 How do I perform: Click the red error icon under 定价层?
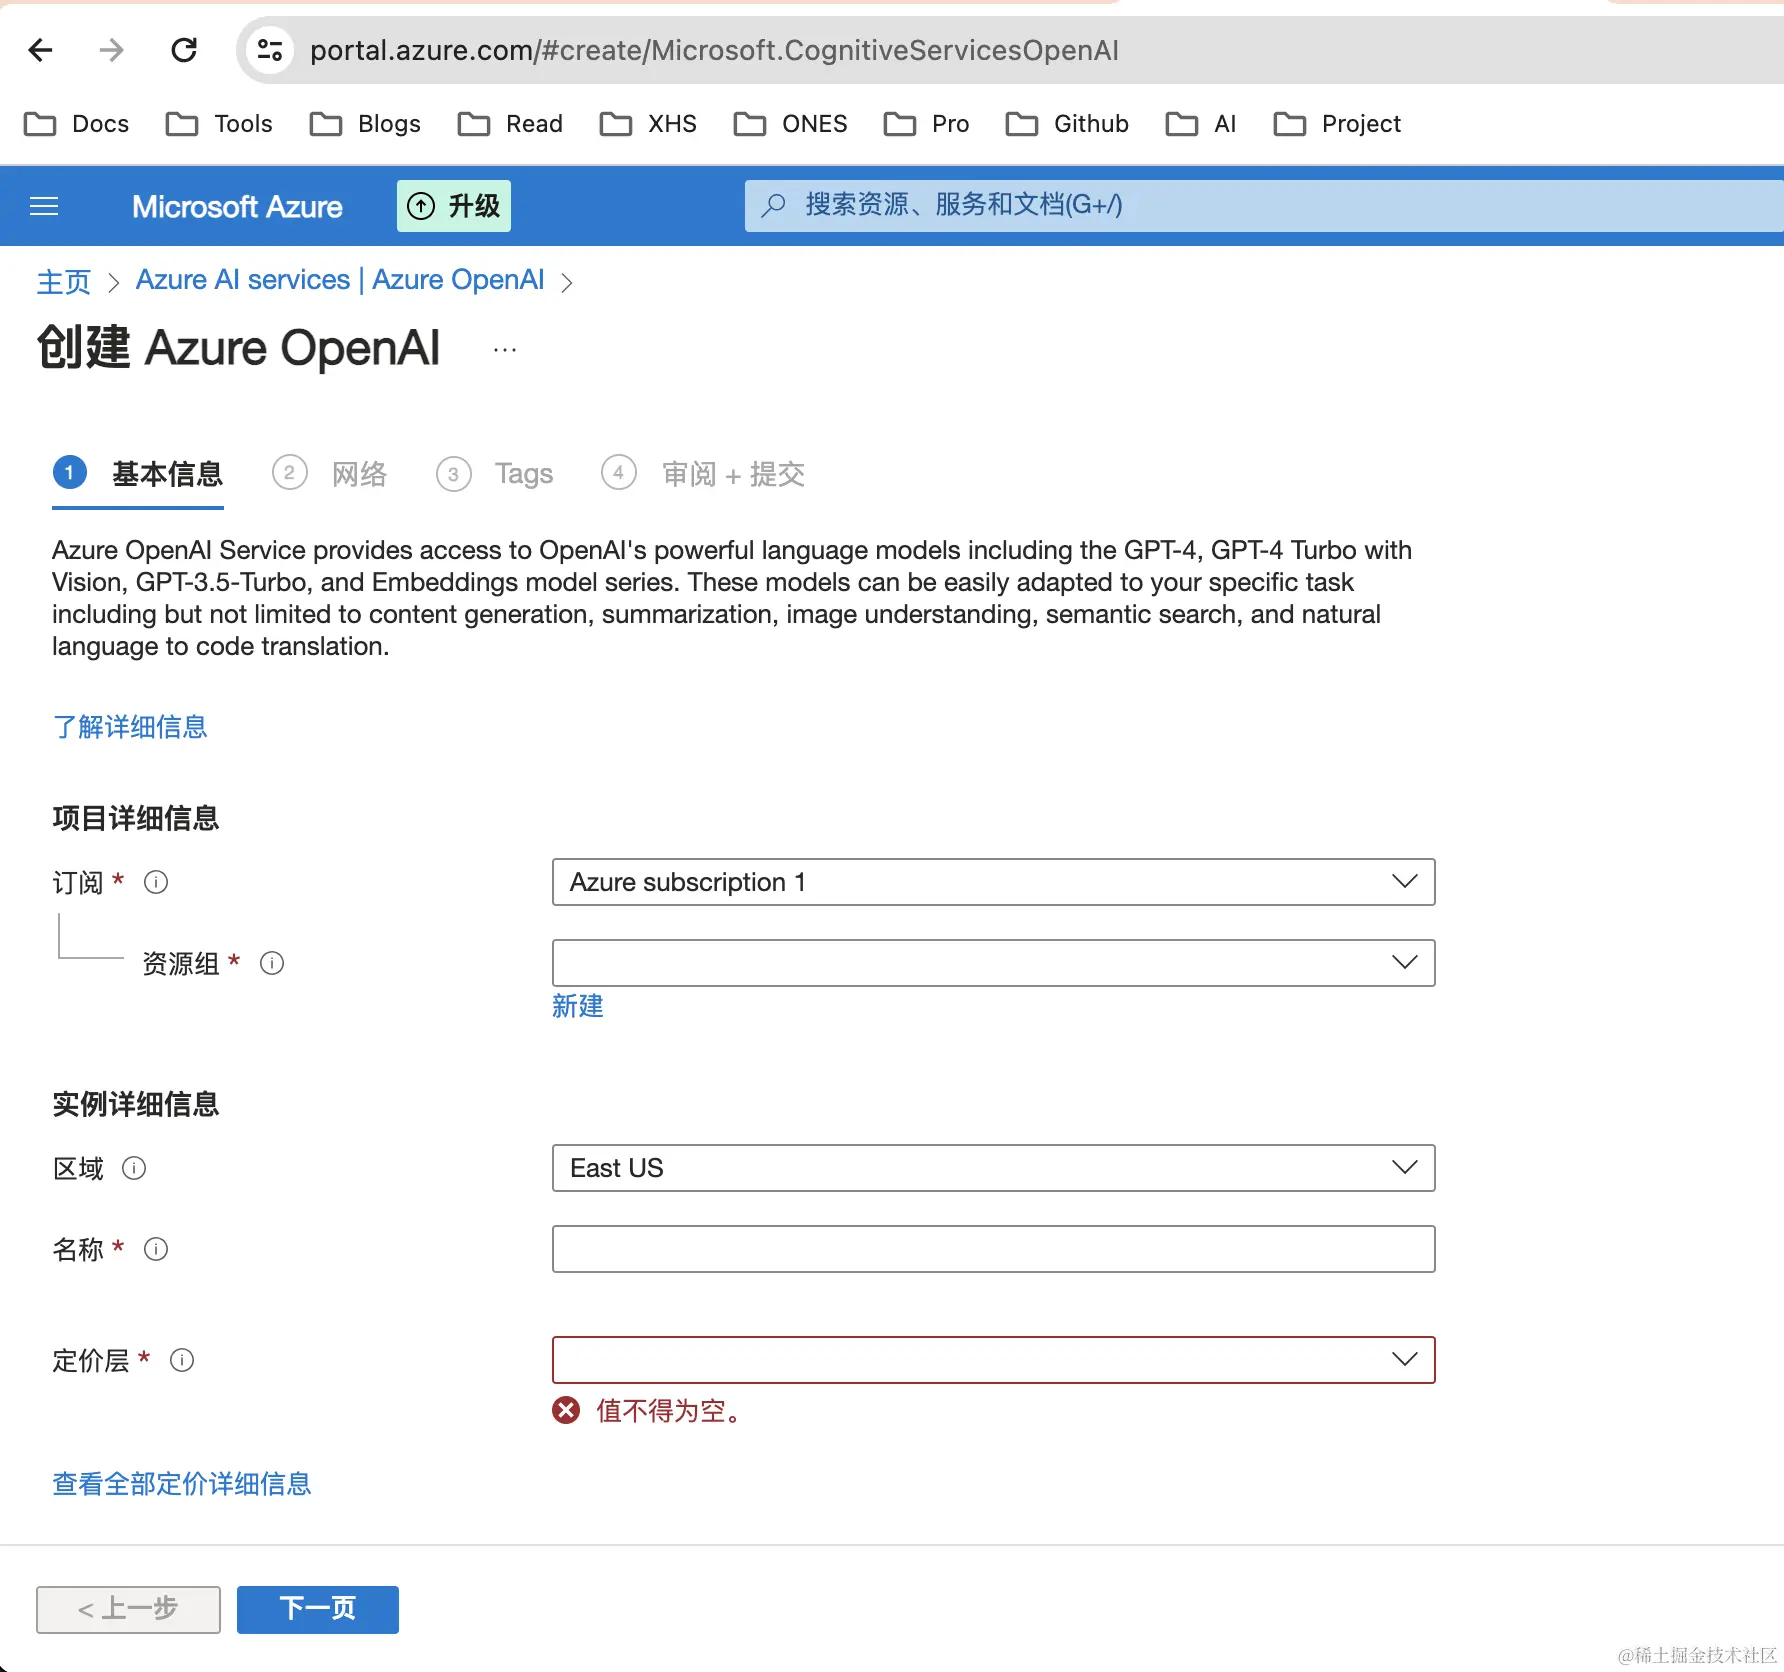pyautogui.click(x=566, y=1410)
